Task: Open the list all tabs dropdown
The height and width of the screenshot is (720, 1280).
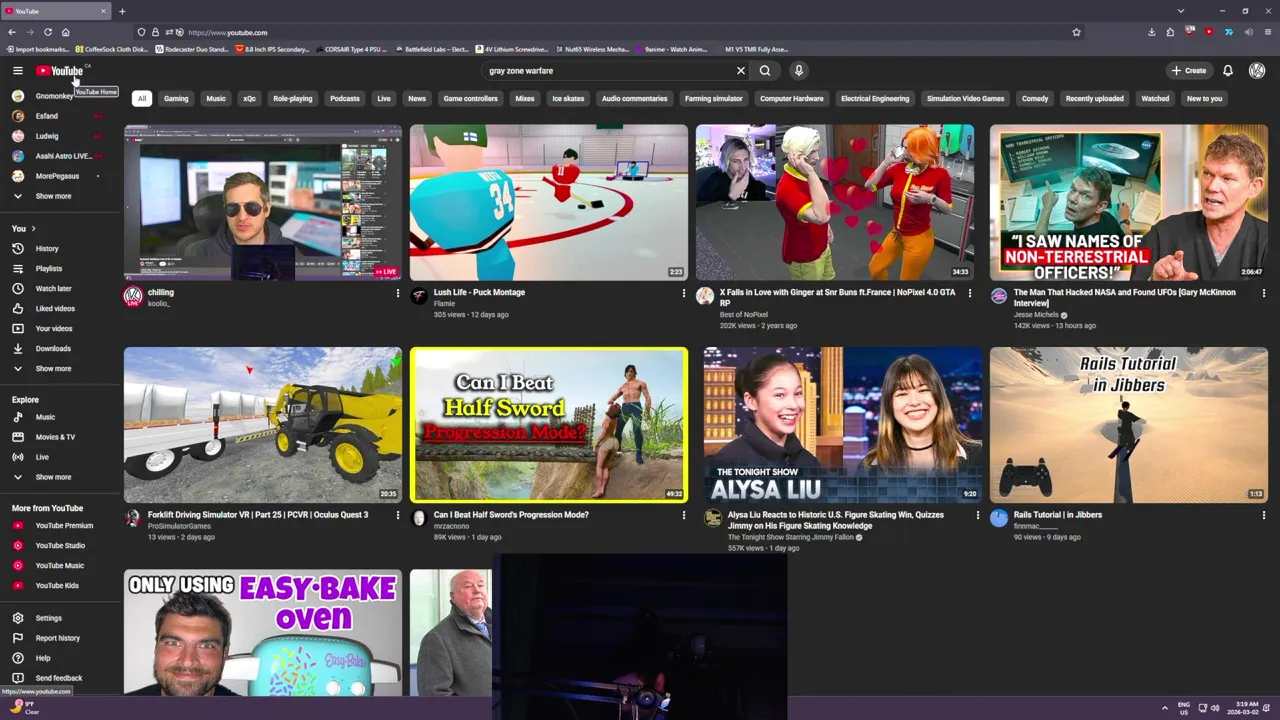Action: (x=1180, y=11)
